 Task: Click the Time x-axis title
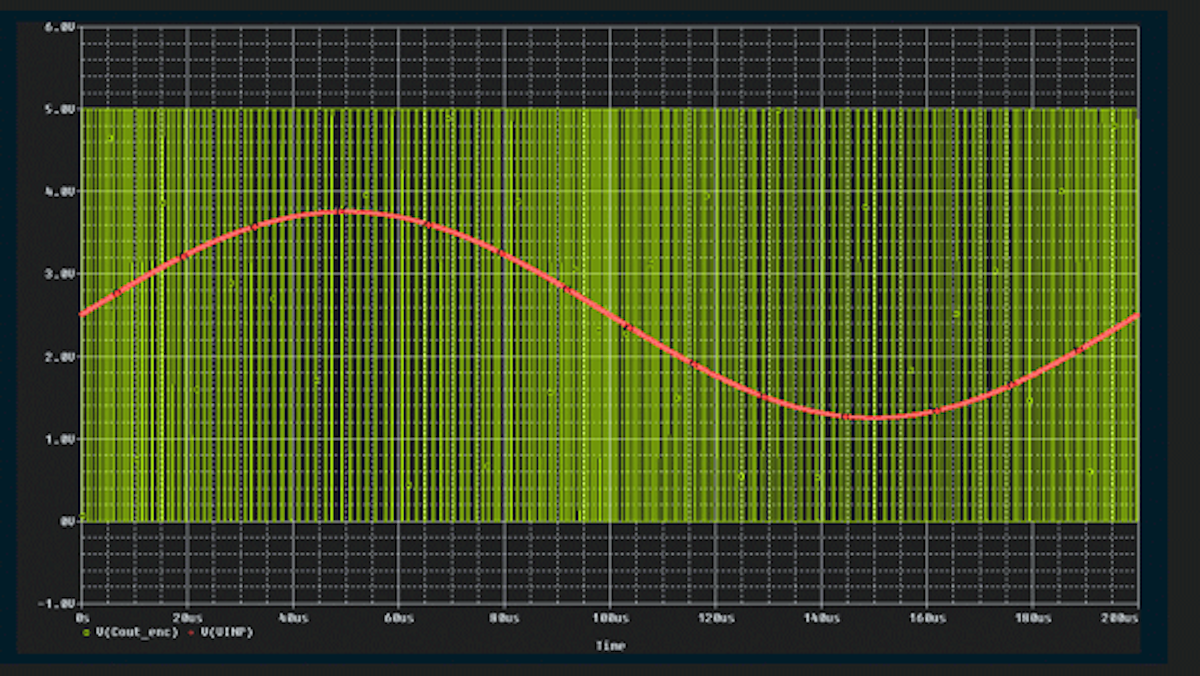pyautogui.click(x=610, y=646)
